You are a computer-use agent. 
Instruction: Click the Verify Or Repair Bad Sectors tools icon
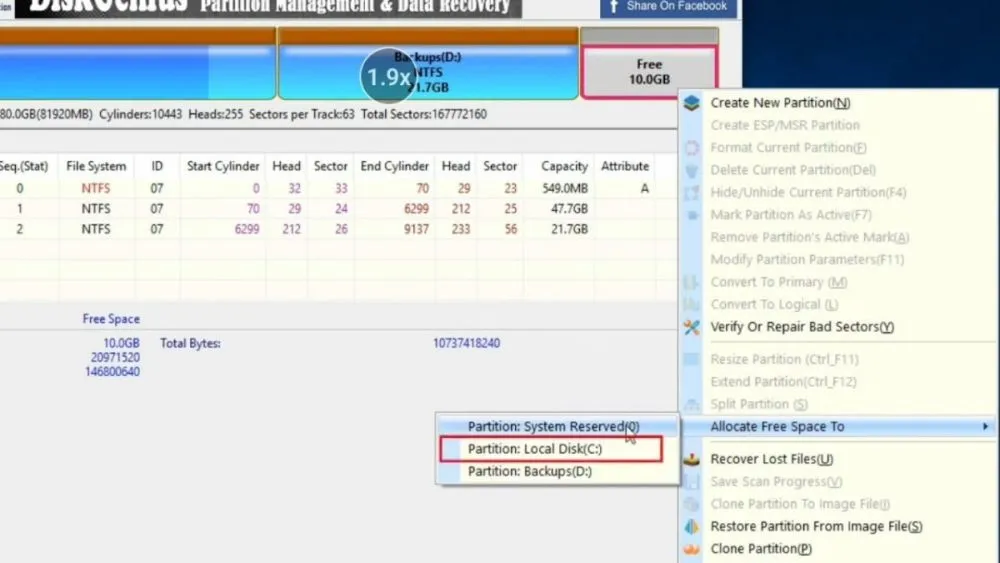692,327
